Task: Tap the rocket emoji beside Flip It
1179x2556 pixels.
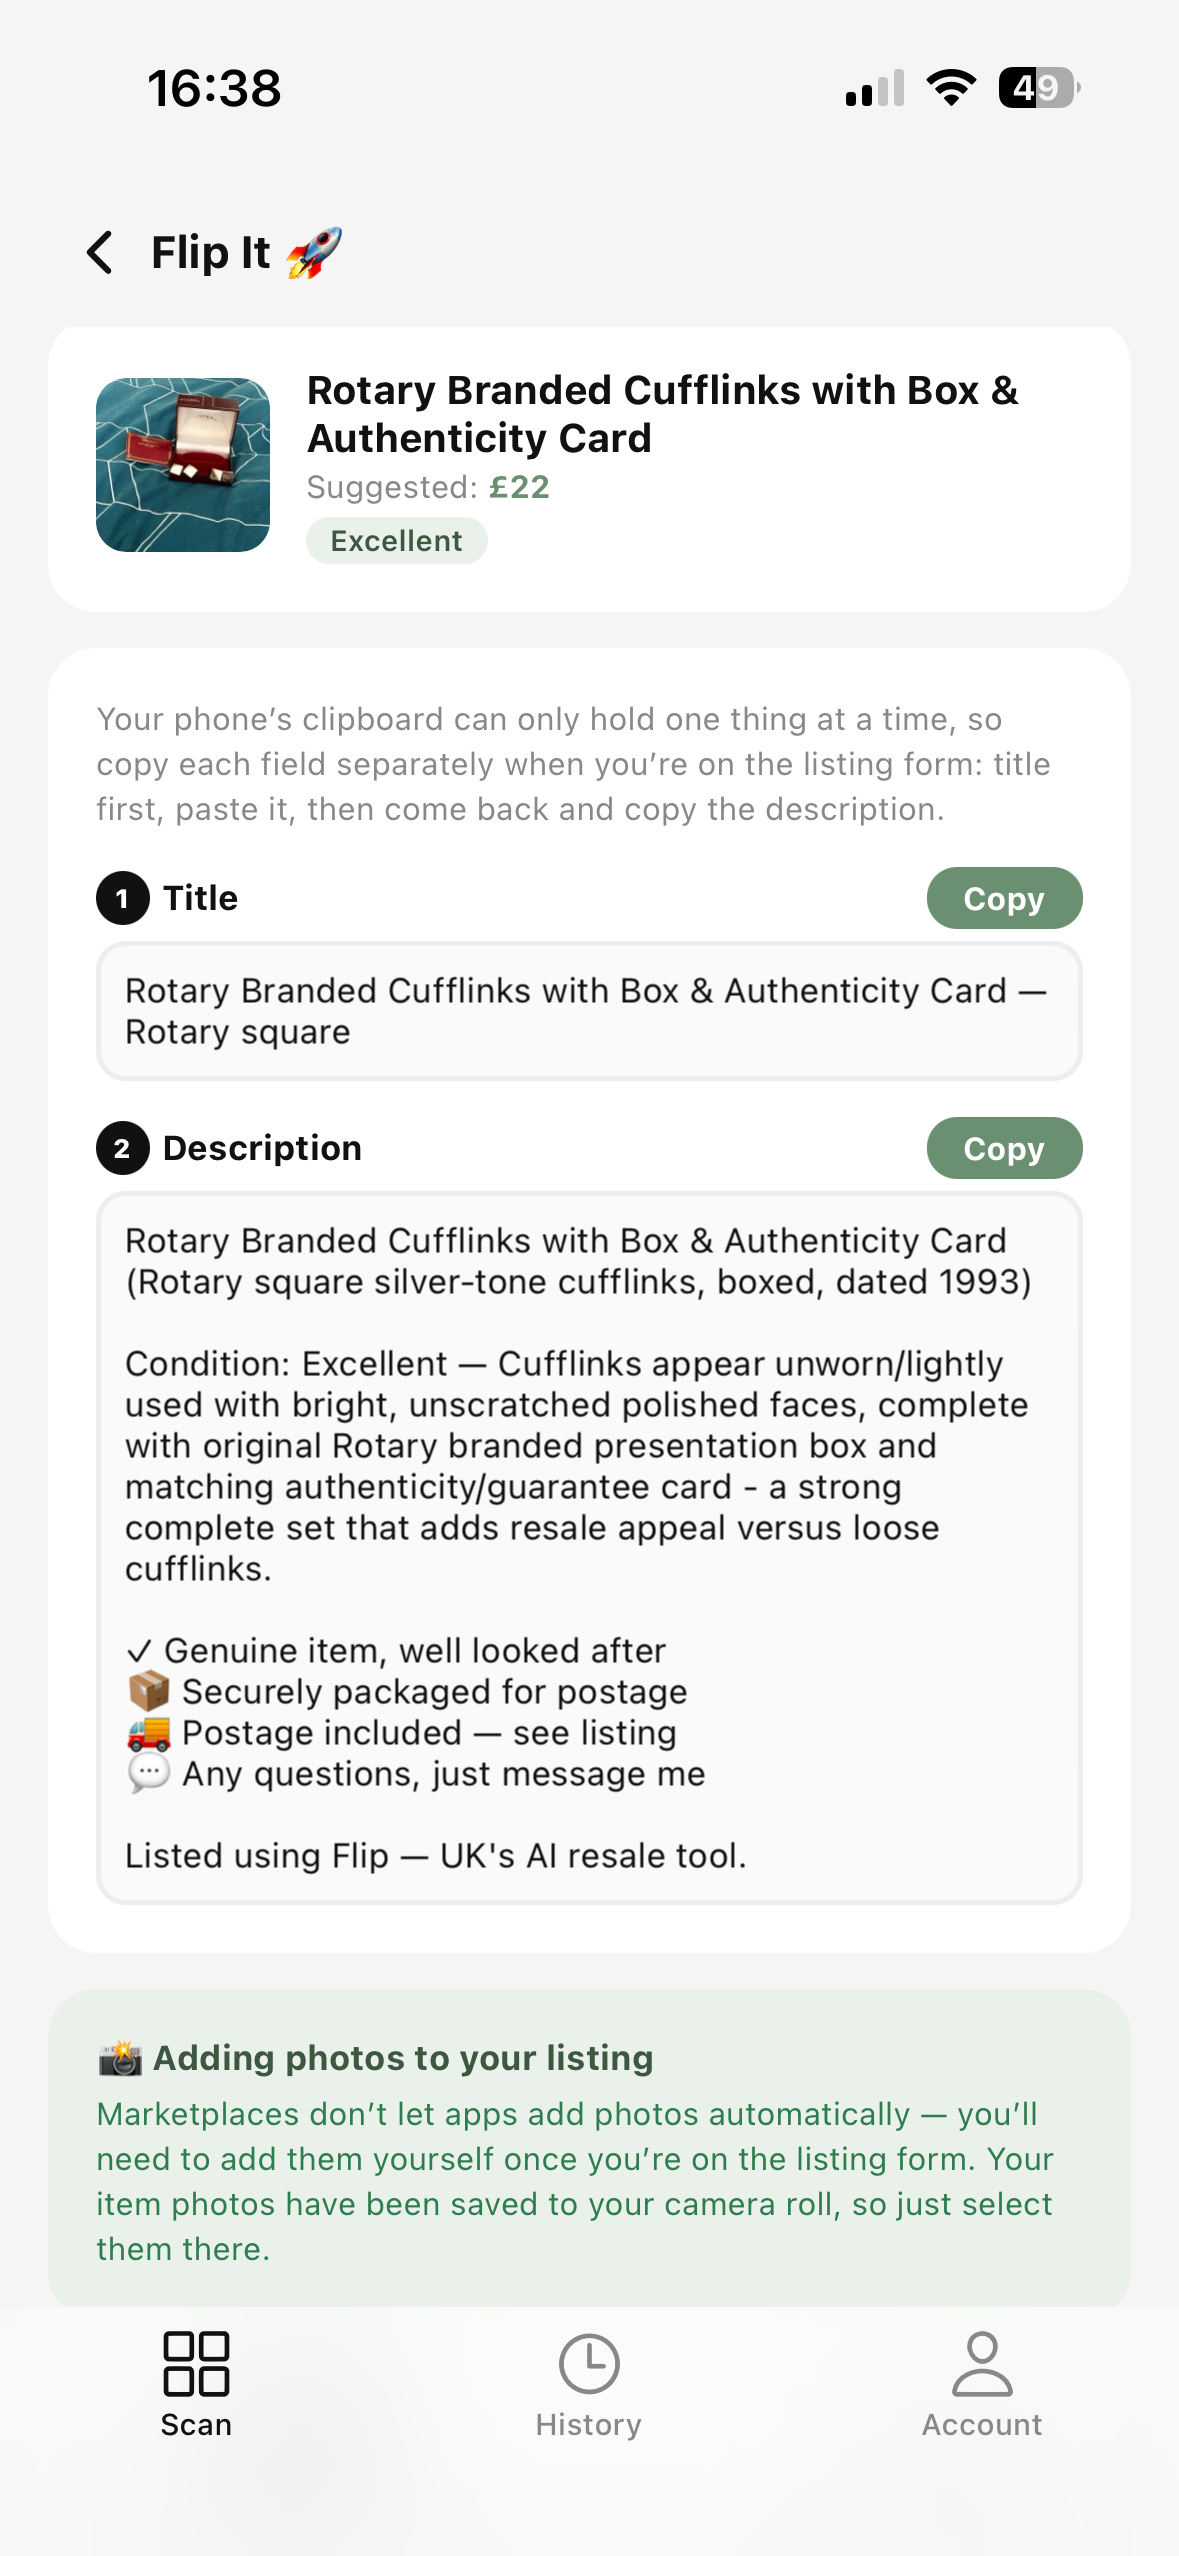Action: [x=314, y=252]
